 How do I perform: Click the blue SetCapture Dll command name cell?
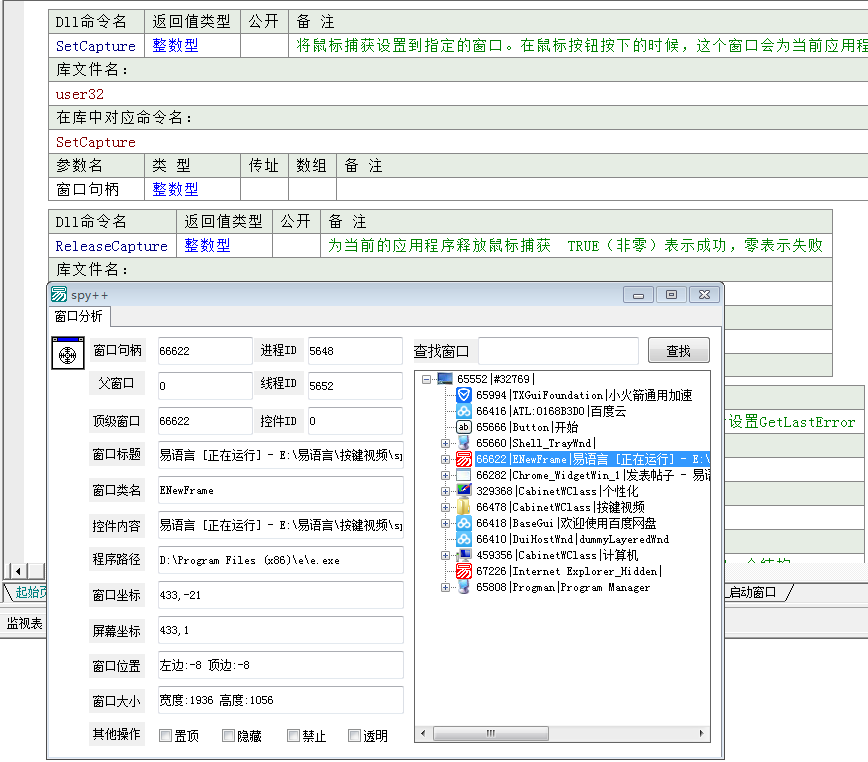click(96, 45)
